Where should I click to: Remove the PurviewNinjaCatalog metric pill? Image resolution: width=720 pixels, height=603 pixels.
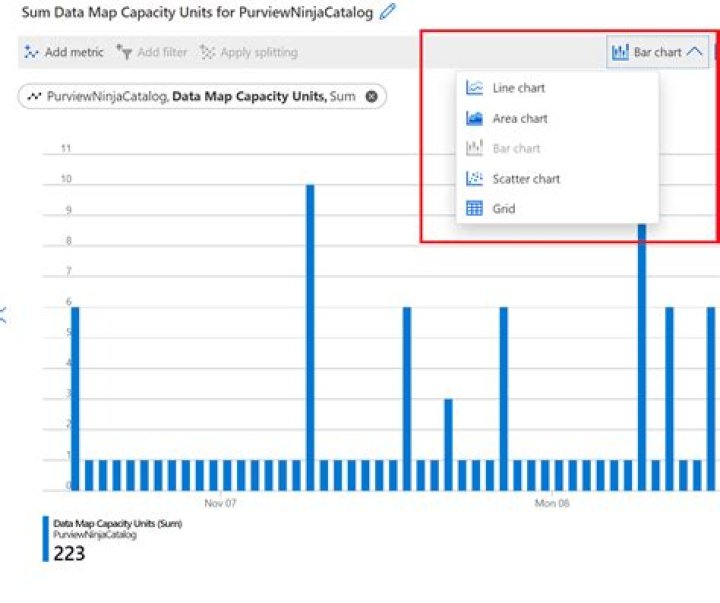371,96
